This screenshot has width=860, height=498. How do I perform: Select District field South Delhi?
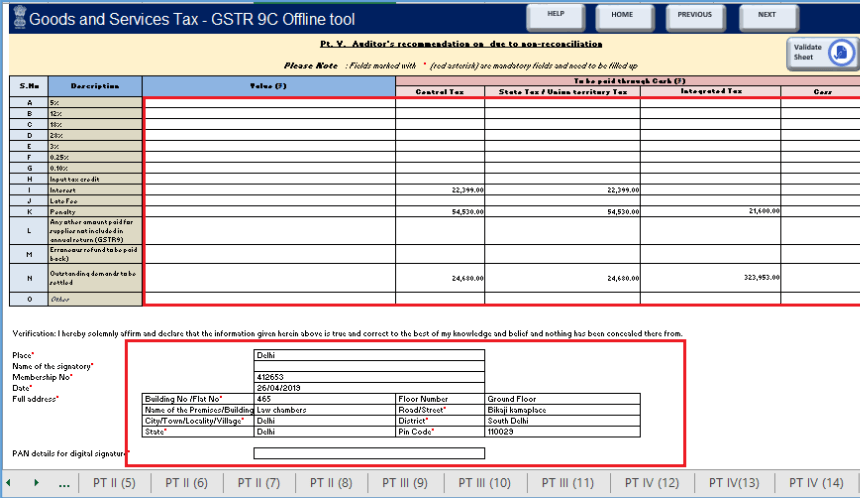563,421
